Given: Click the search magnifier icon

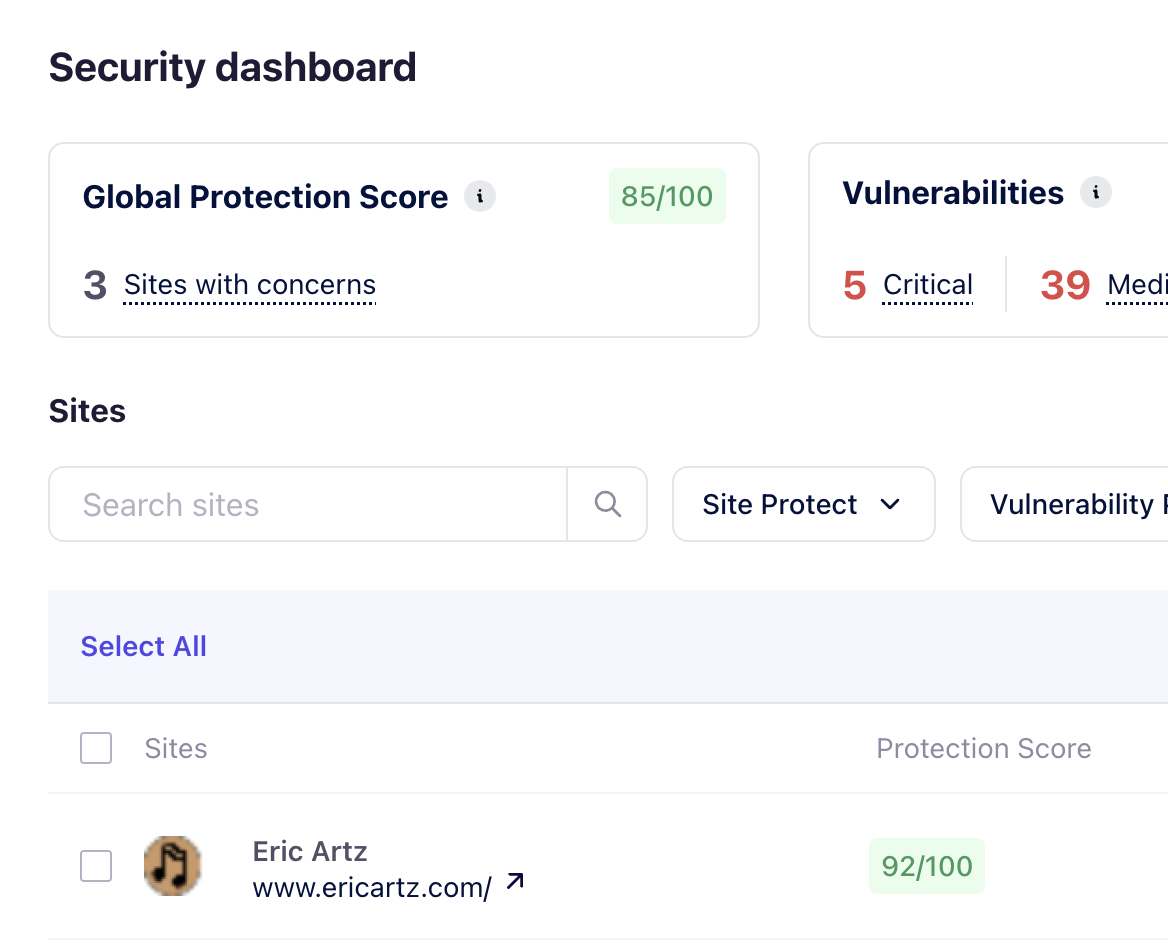Looking at the screenshot, I should click(608, 504).
